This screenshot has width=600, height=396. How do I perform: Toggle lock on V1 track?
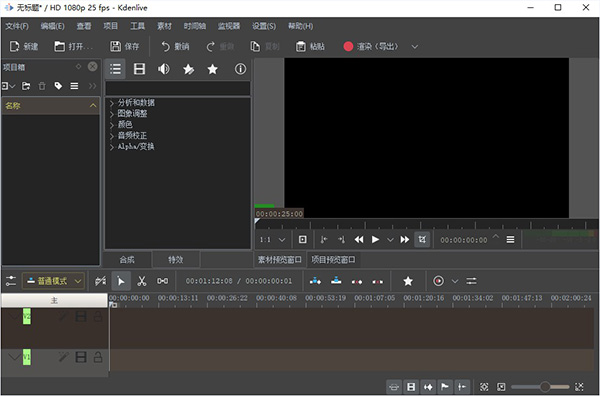[x=98, y=357]
